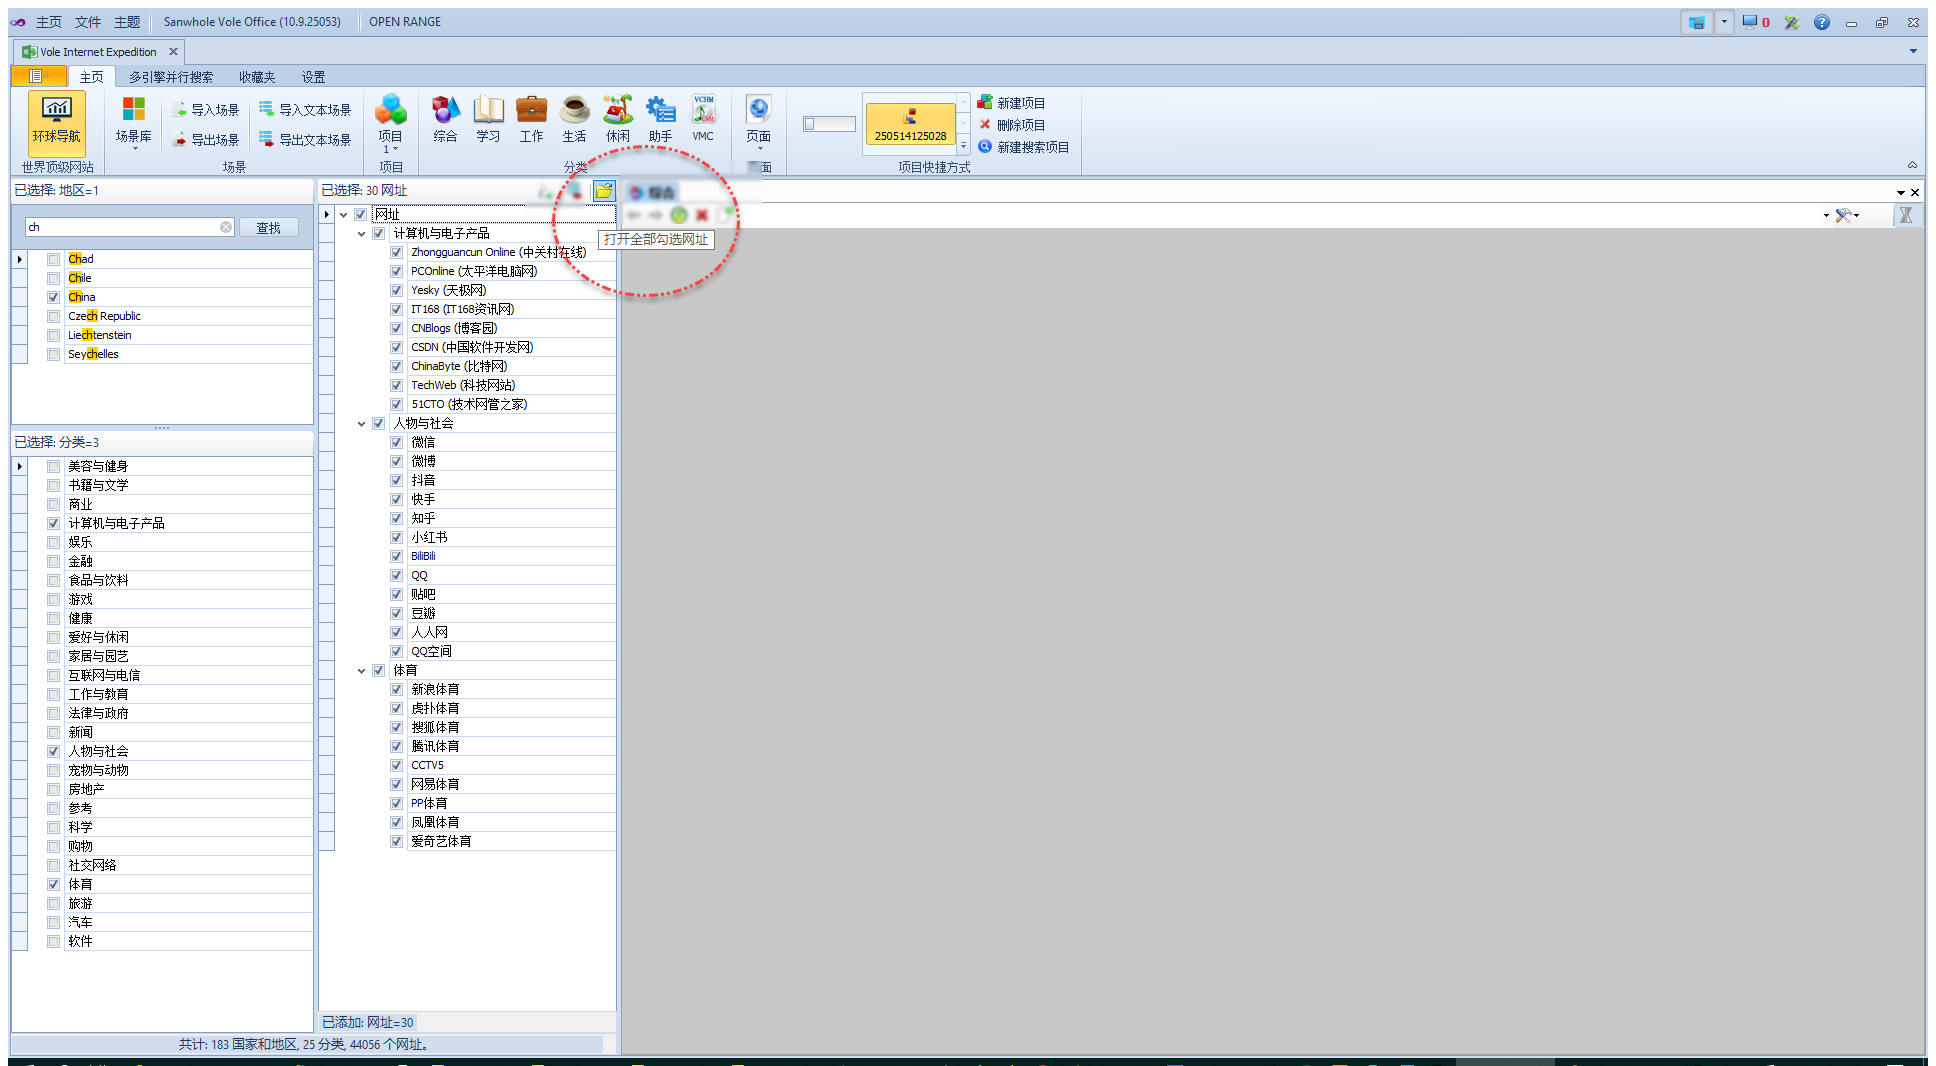Image resolution: width=1936 pixels, height=1066 pixels.
Task: Click the open all checked URLs folder icon
Action: point(604,190)
